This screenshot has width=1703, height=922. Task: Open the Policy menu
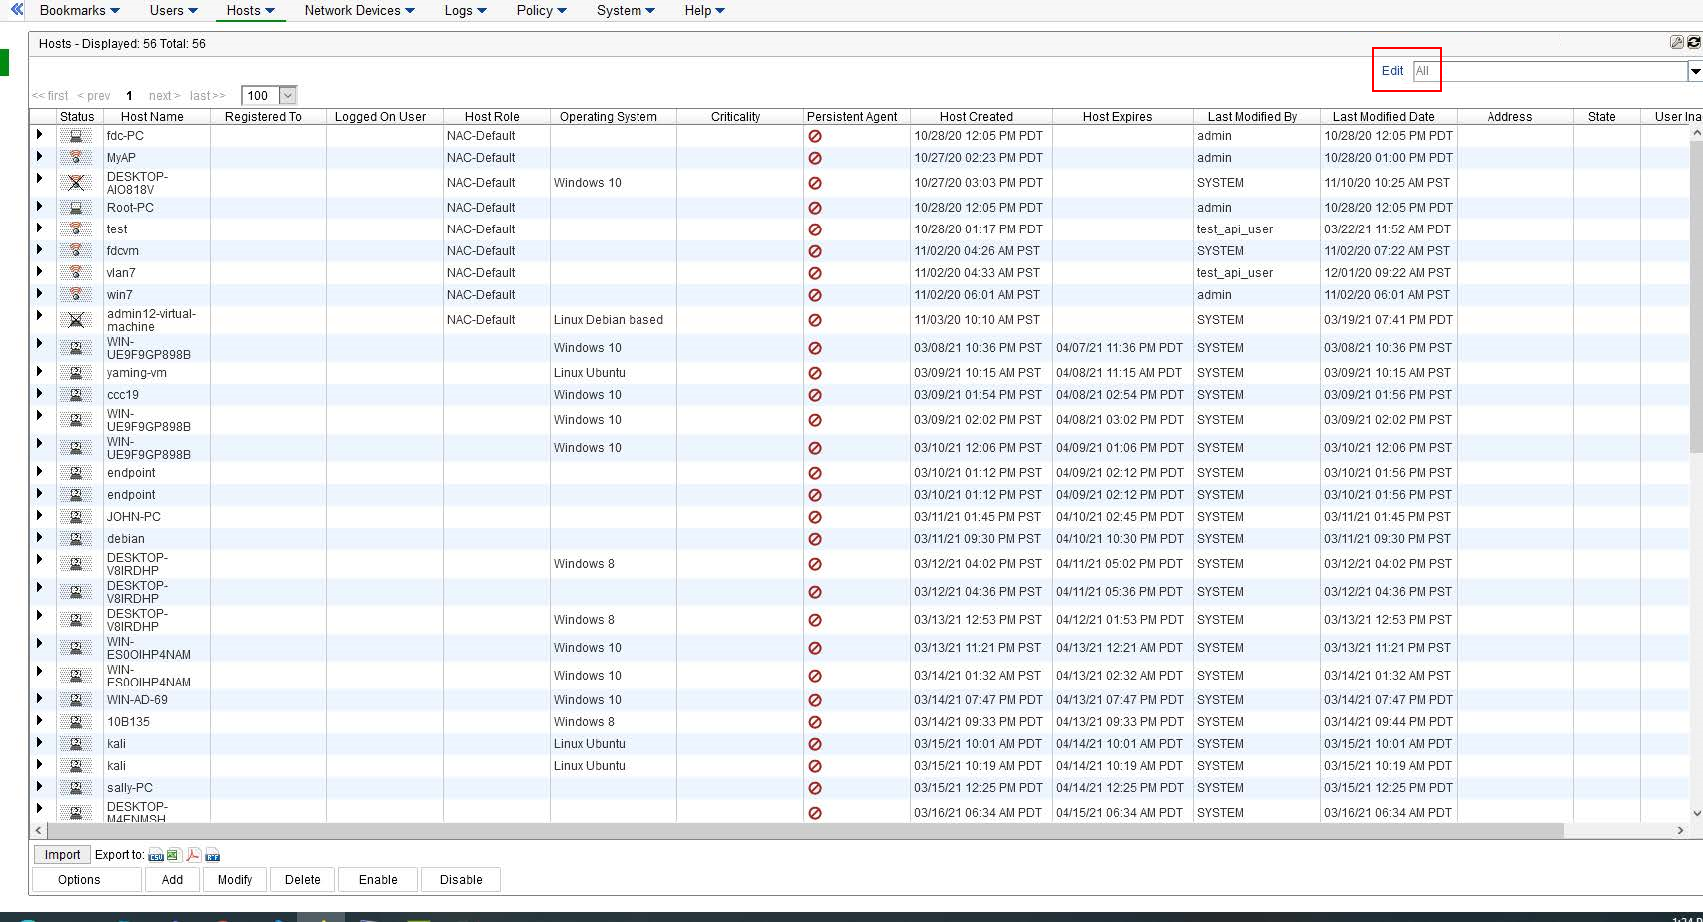541,10
